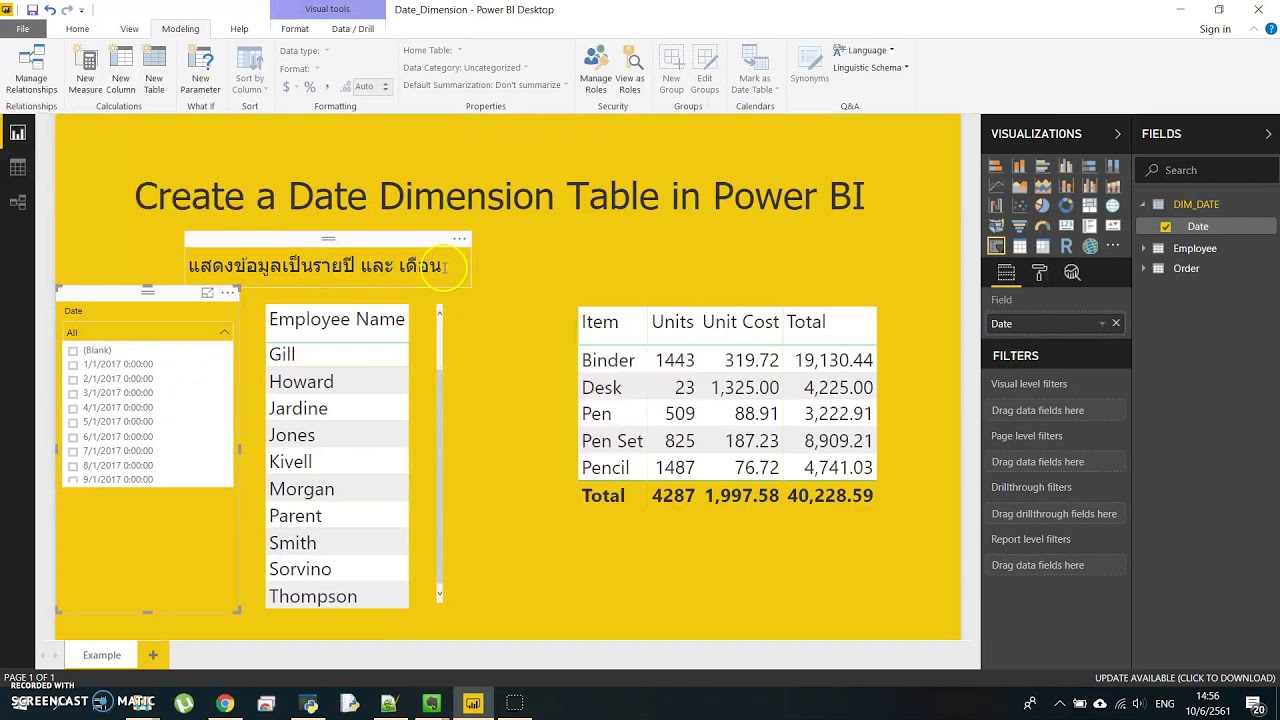Viewport: 1280px width, 720px height.
Task: Check the 1/1/2017 slicer checkbox
Action: click(73, 365)
